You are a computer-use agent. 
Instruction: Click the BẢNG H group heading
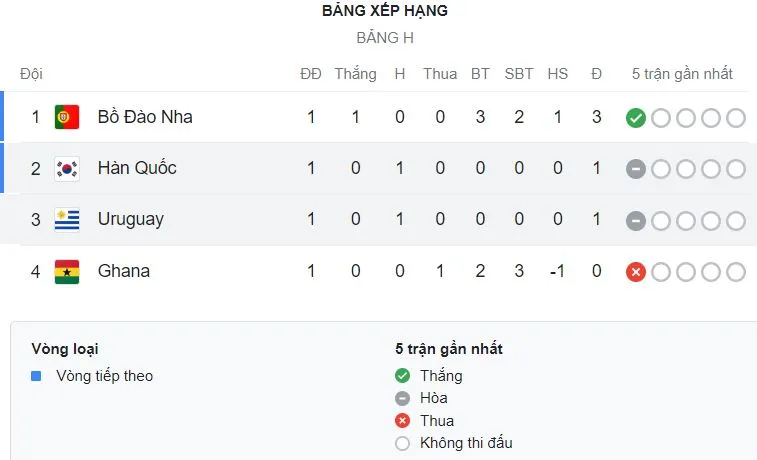point(384,38)
